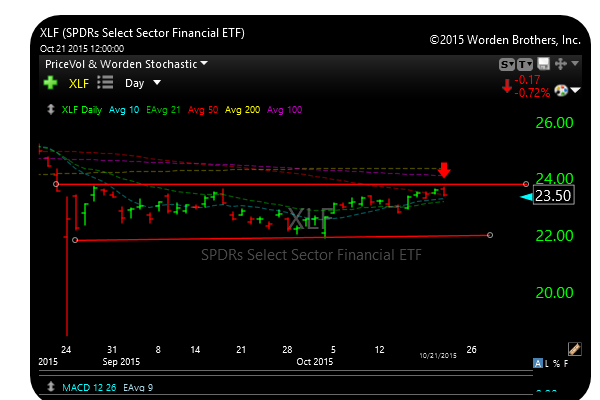This screenshot has height=400, width=600.
Task: Open the color palette chart properties icon
Action: click(561, 91)
